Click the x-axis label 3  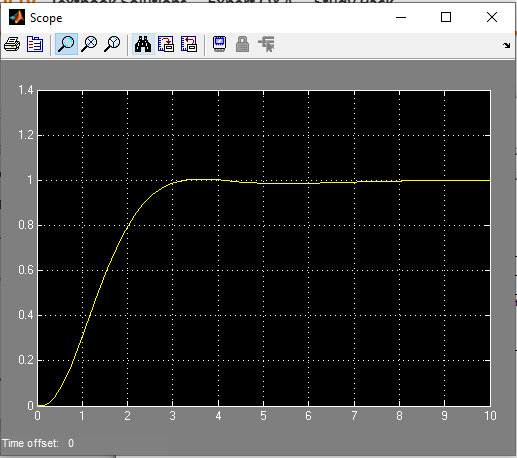(172, 416)
